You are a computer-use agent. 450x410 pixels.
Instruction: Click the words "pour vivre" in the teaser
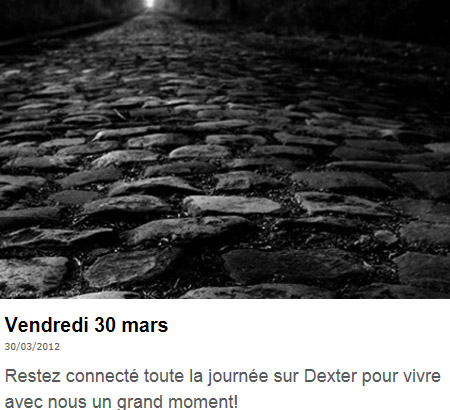(401, 377)
